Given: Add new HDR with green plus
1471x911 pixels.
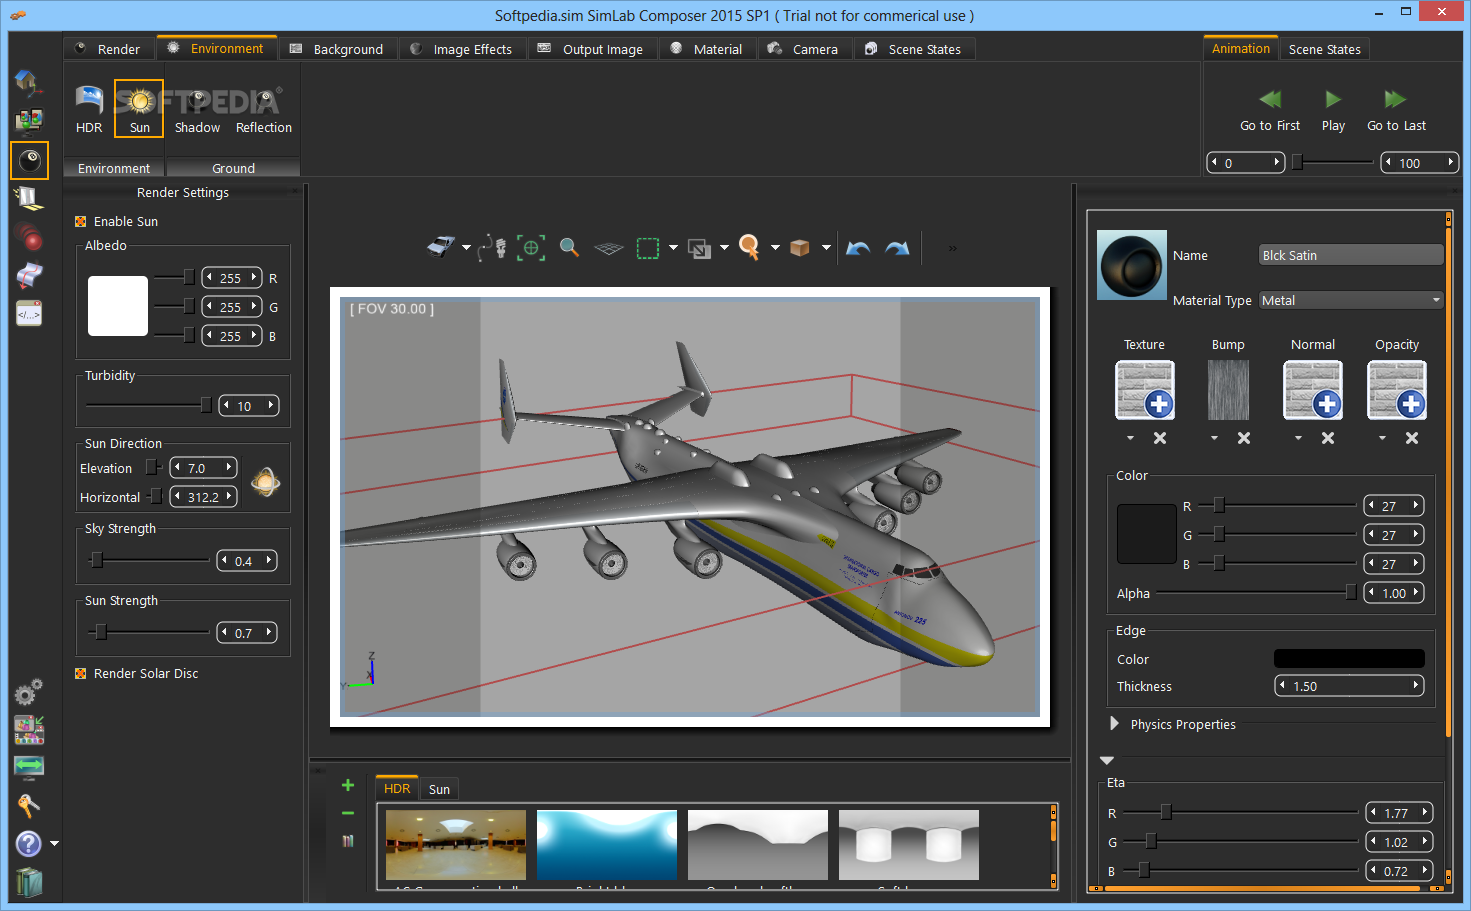Looking at the screenshot, I should coord(348,785).
